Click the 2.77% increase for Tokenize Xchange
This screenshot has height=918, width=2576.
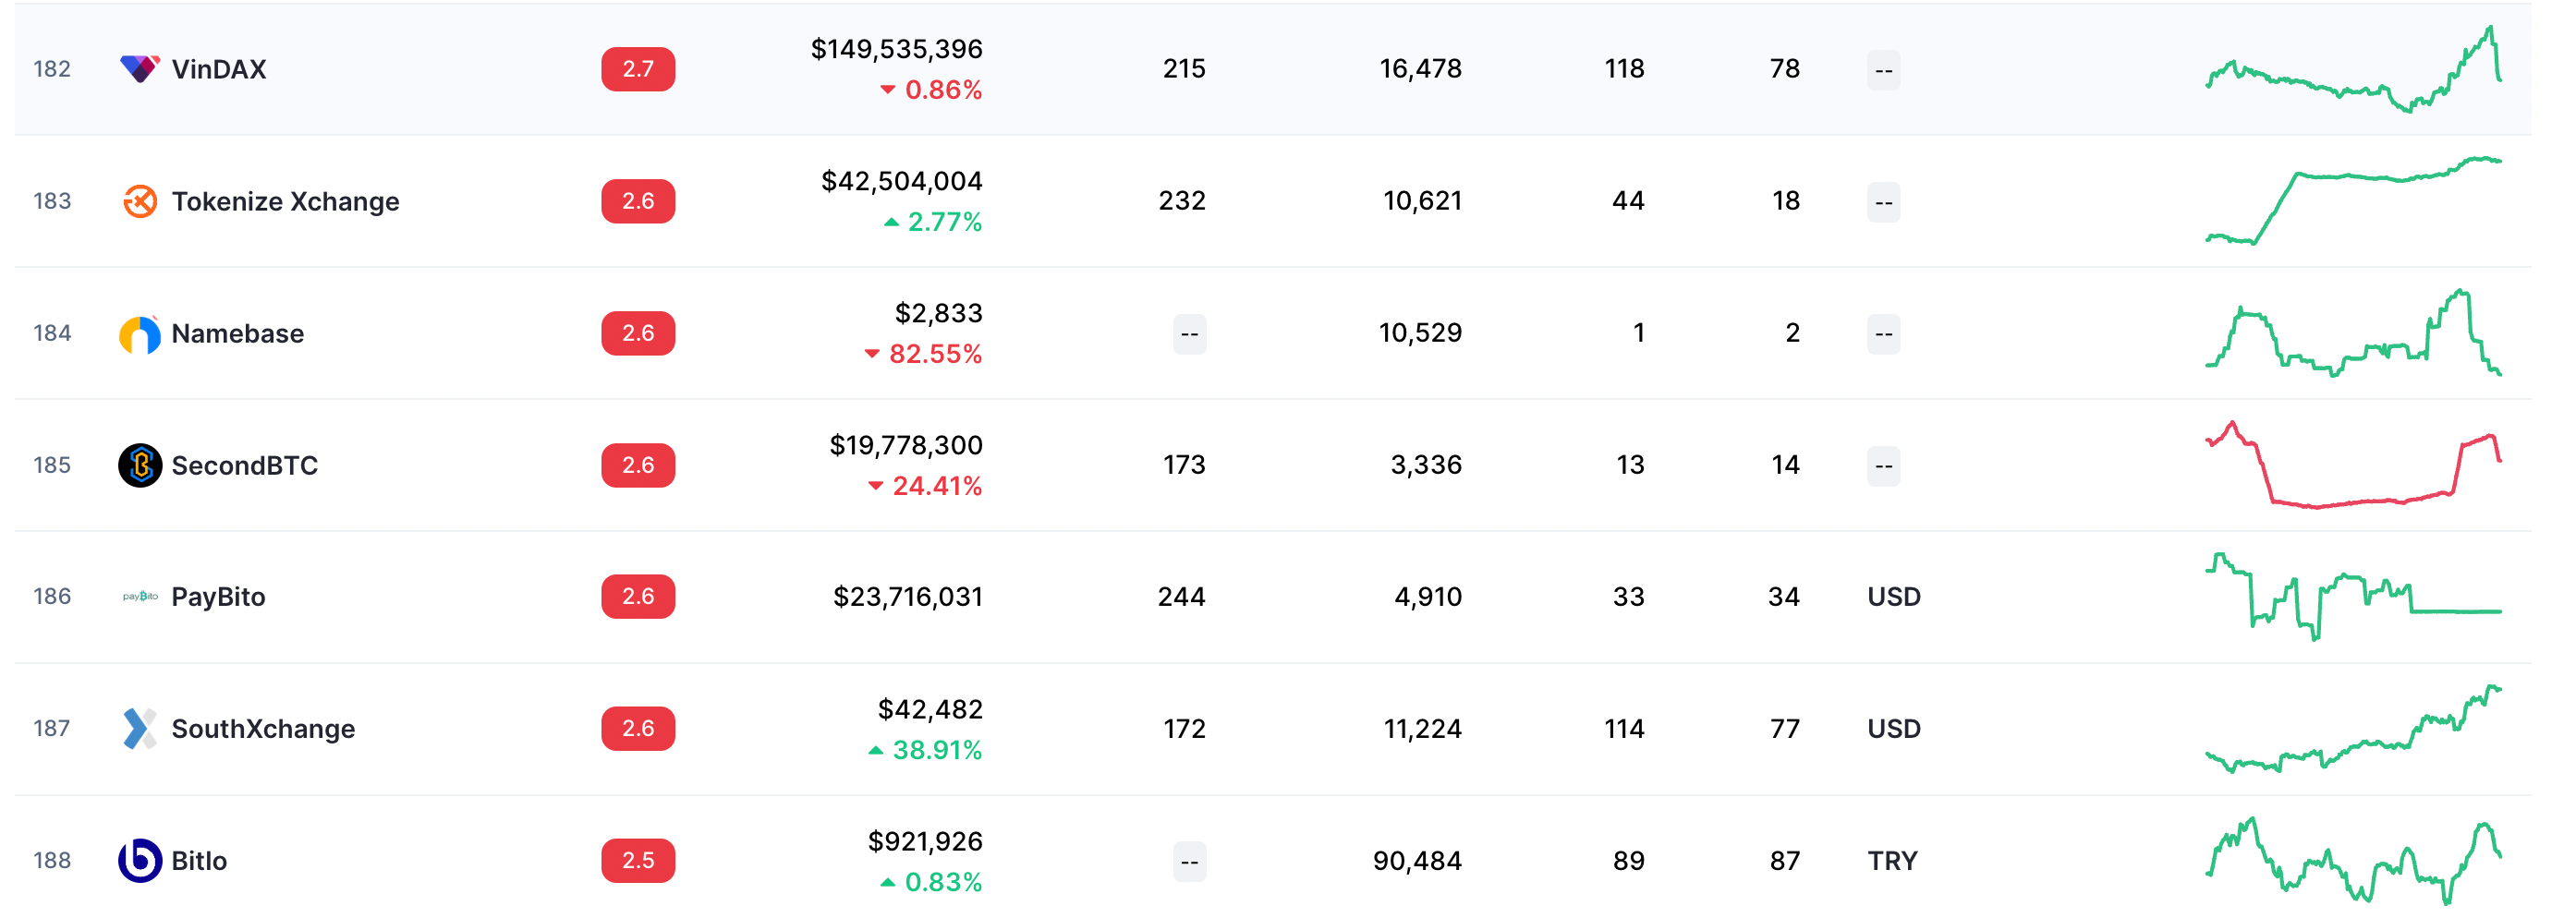[x=933, y=222]
